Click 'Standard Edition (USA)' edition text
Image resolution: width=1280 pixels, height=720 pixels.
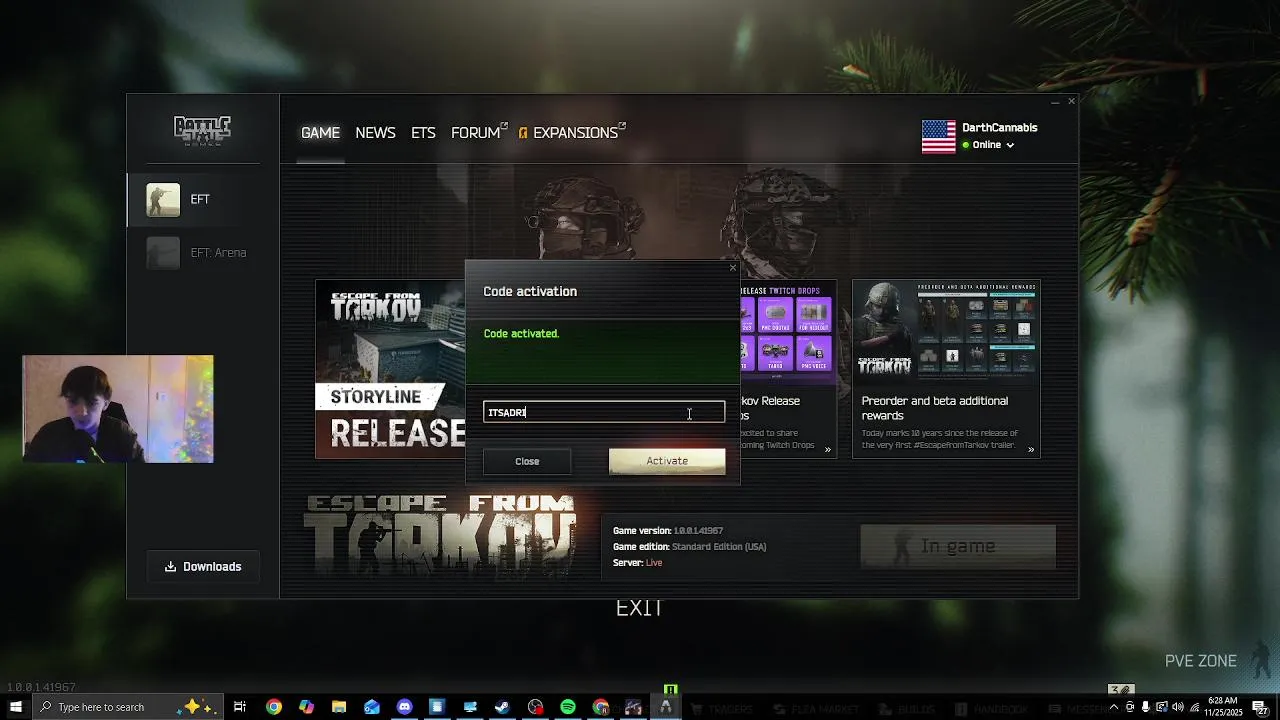pos(719,547)
